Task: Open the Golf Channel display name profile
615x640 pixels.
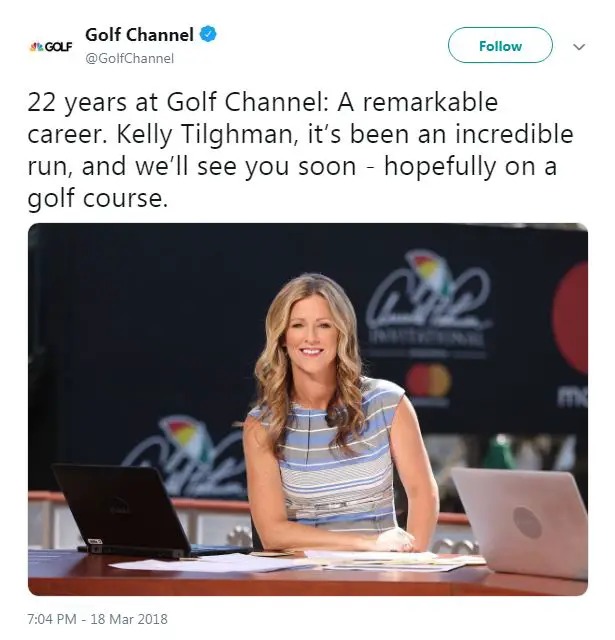Action: click(x=139, y=35)
